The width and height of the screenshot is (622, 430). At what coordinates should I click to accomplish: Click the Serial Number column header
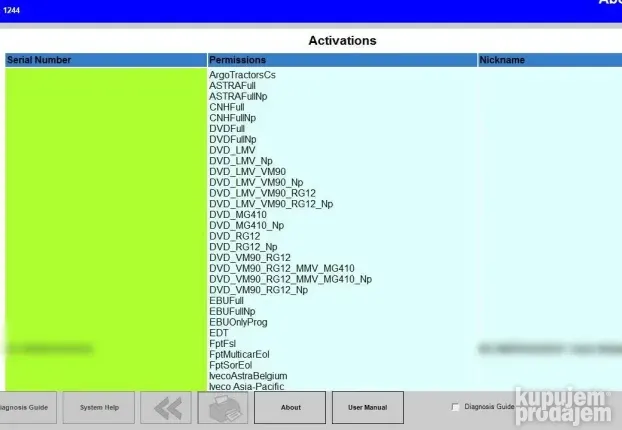(106, 60)
